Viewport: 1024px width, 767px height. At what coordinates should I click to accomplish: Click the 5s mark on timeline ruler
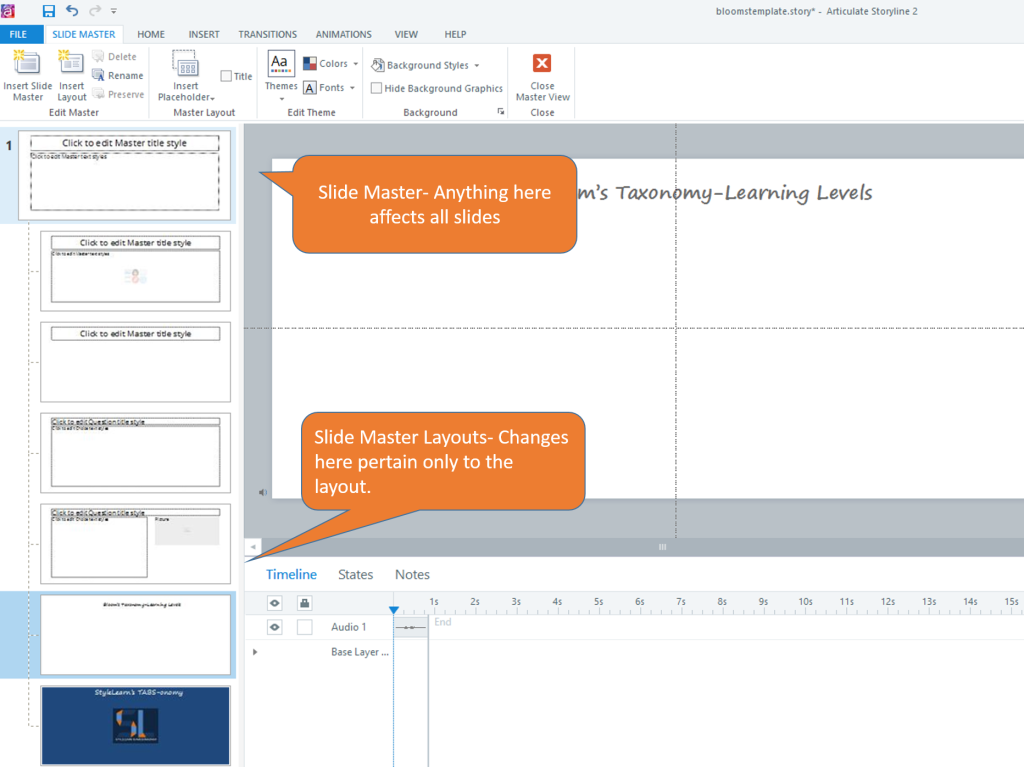coord(598,601)
